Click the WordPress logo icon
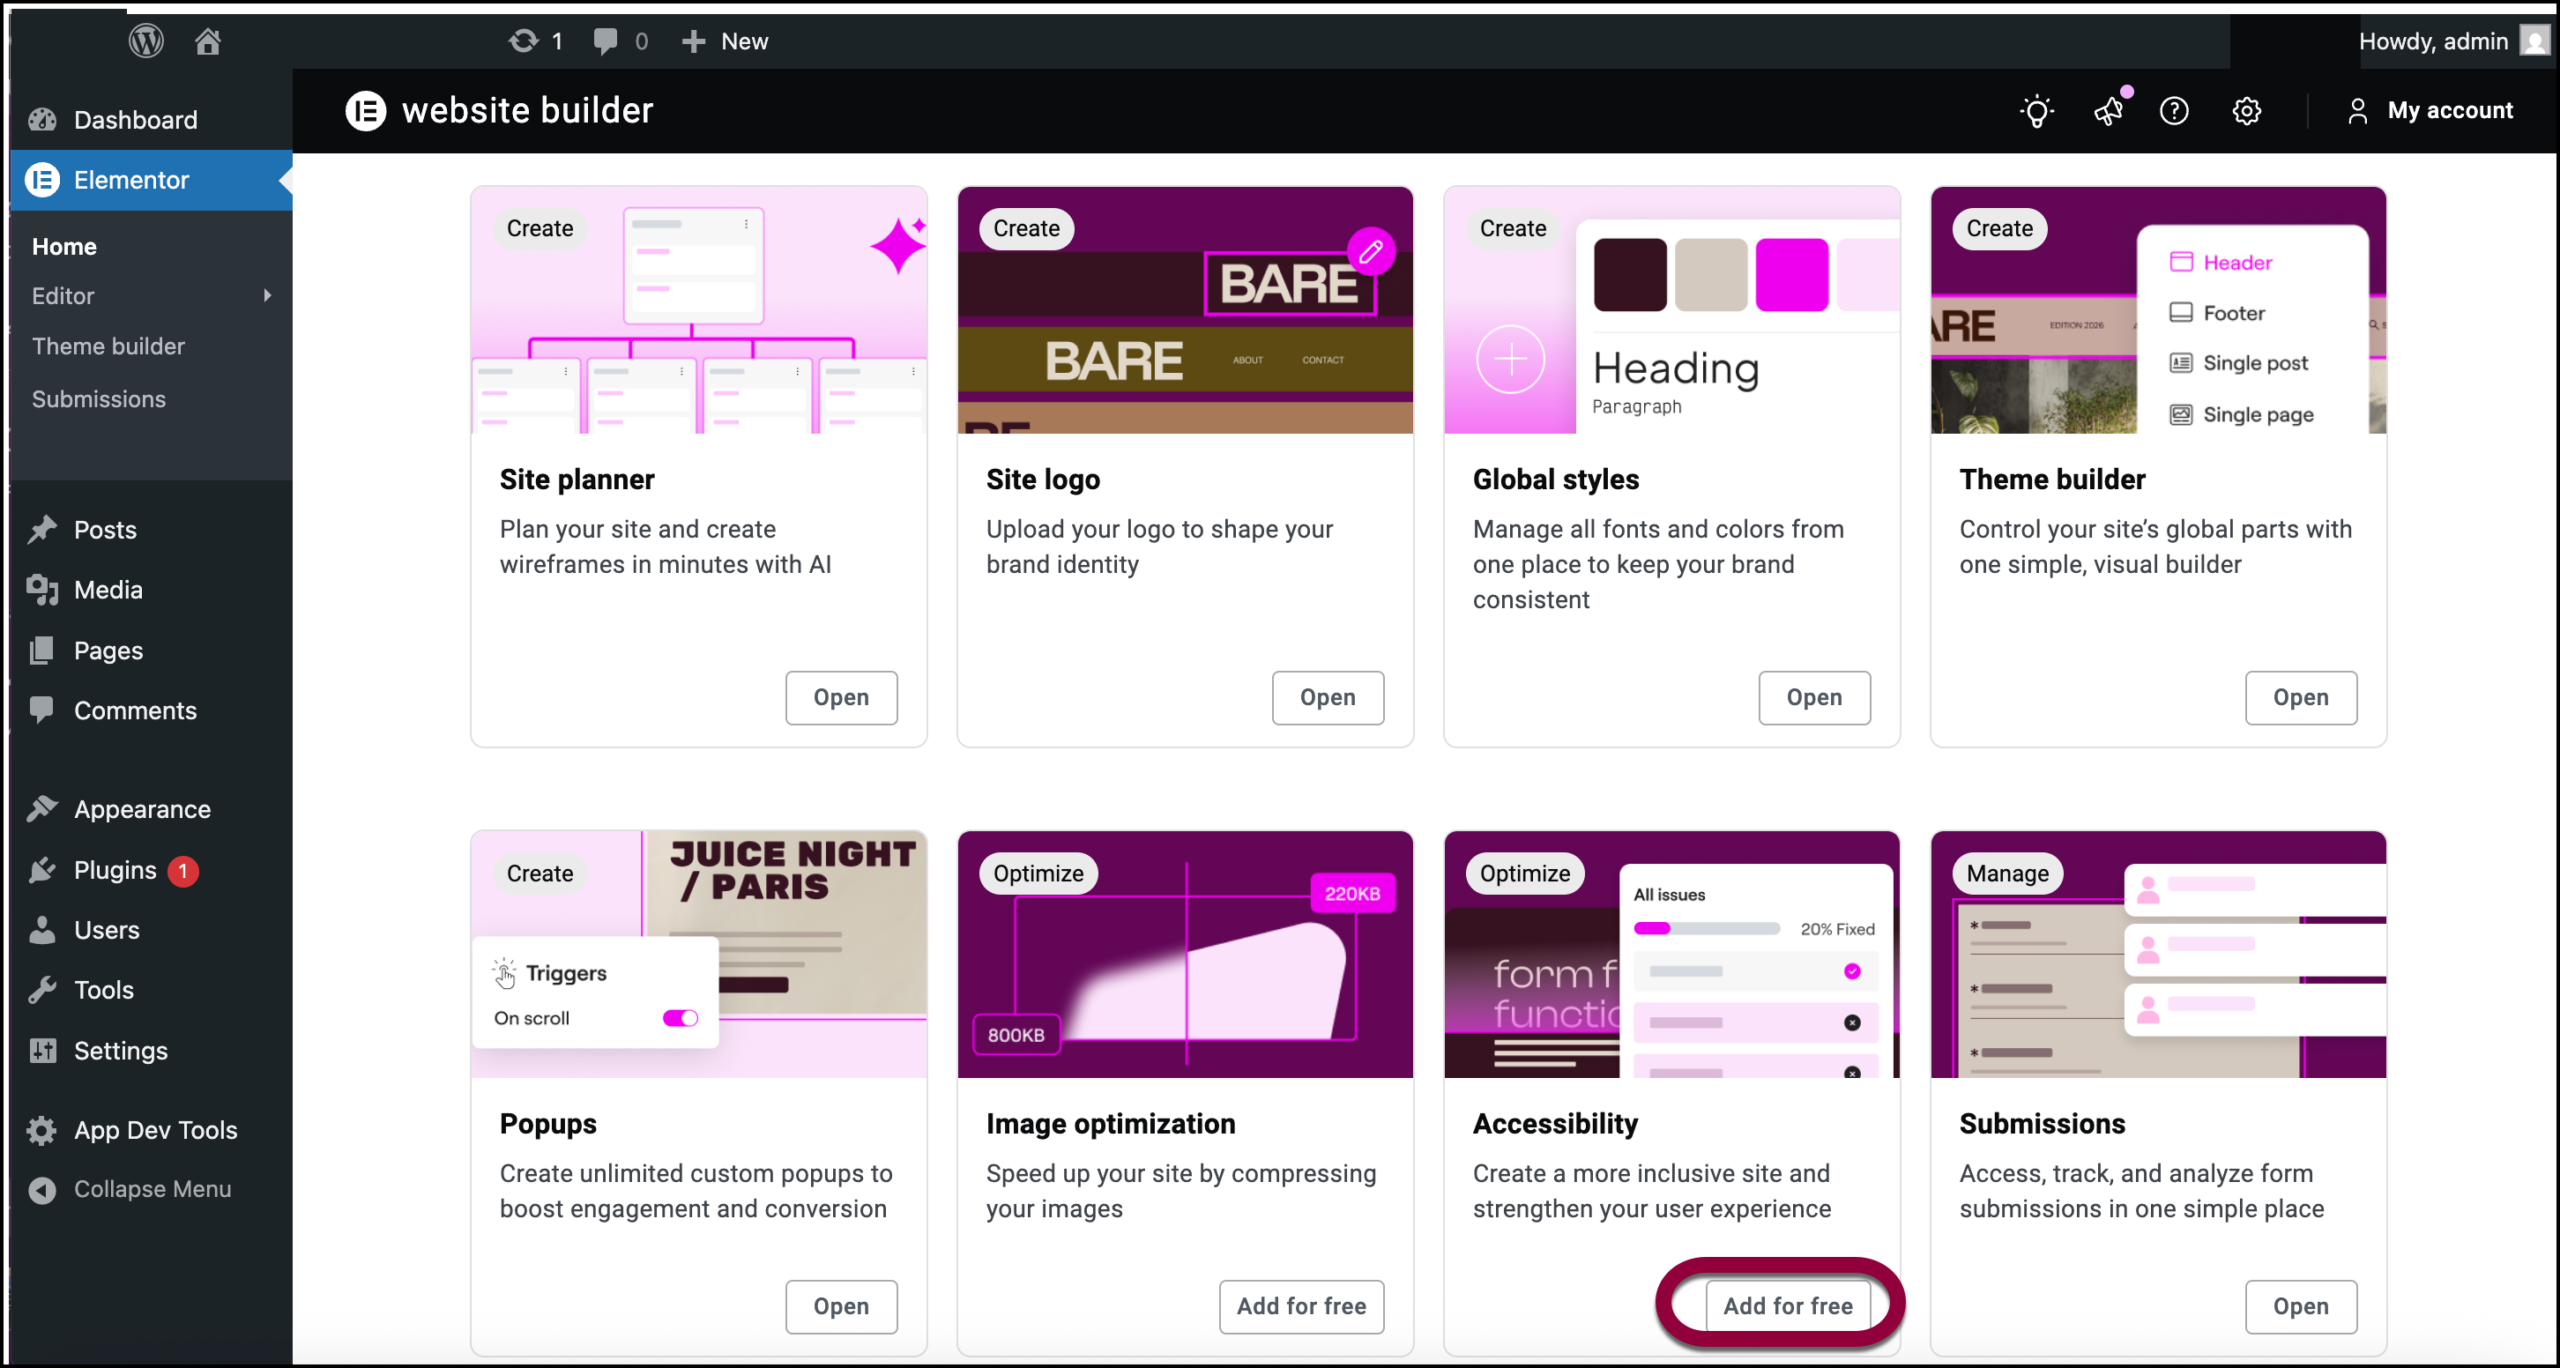Viewport: 2560px width, 1368px height. point(146,41)
